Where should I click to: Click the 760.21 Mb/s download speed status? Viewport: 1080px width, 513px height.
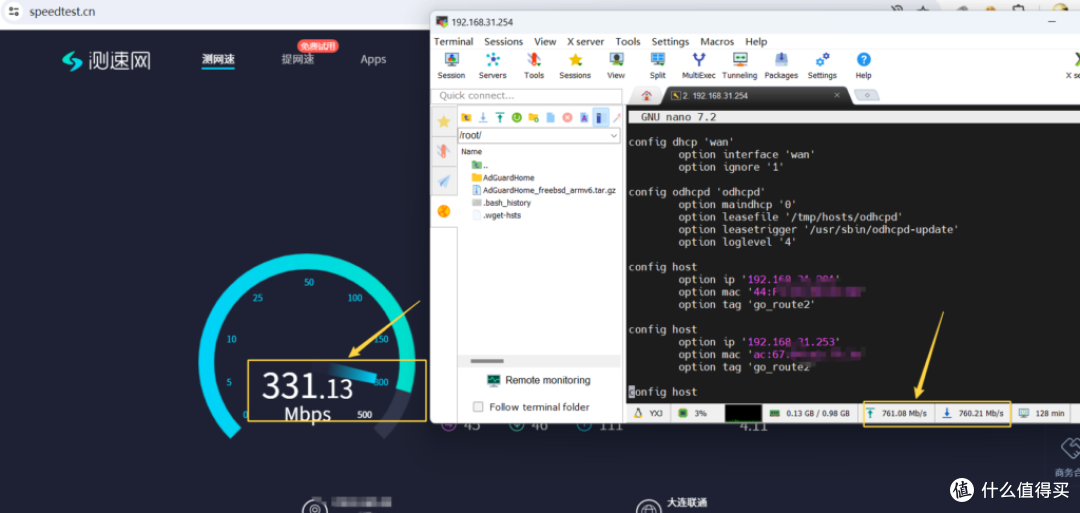coord(974,413)
